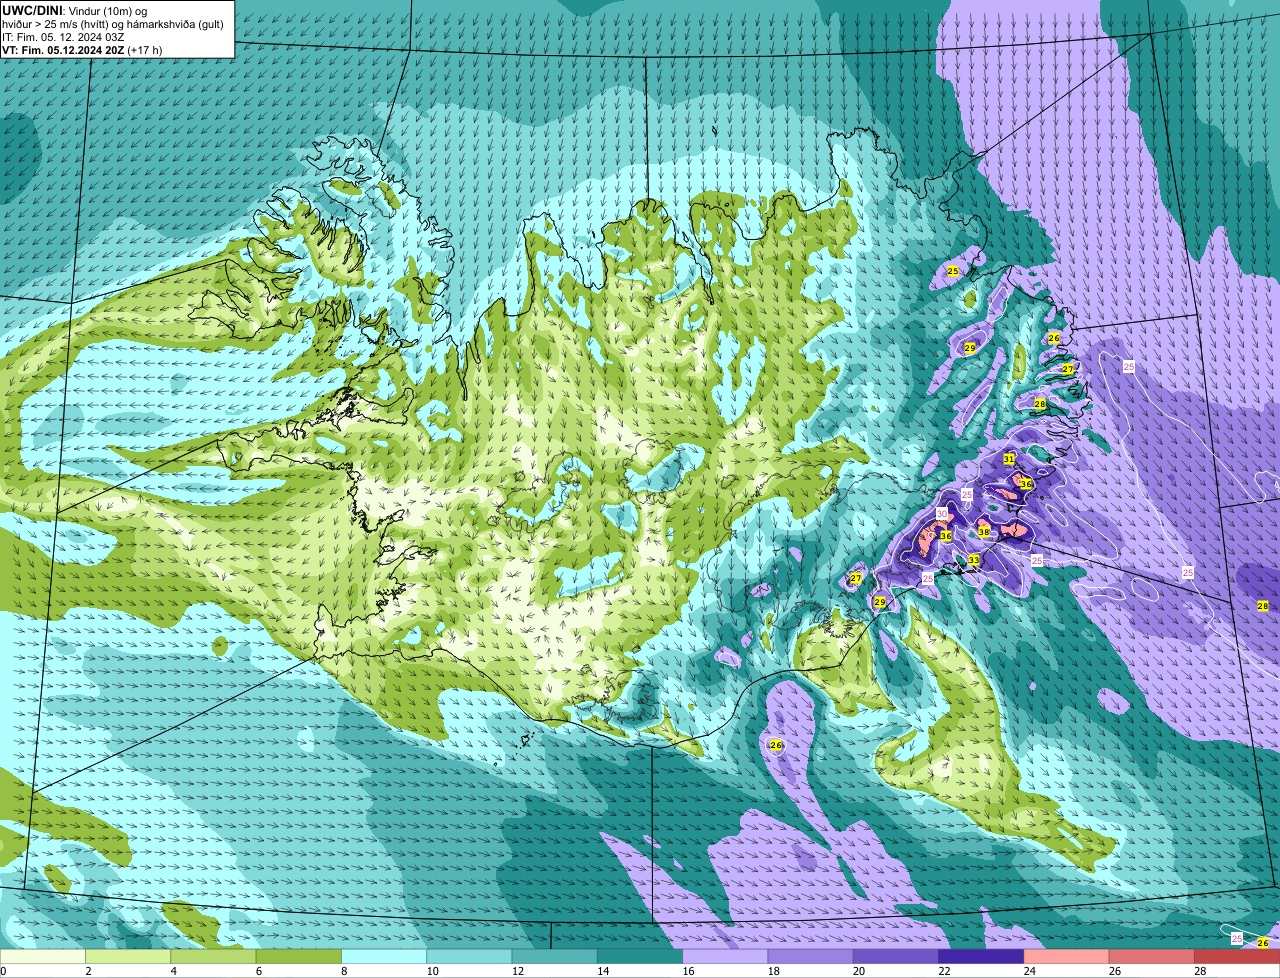Click the pale yellow 0–2 m/s legend swatch

tap(43, 956)
